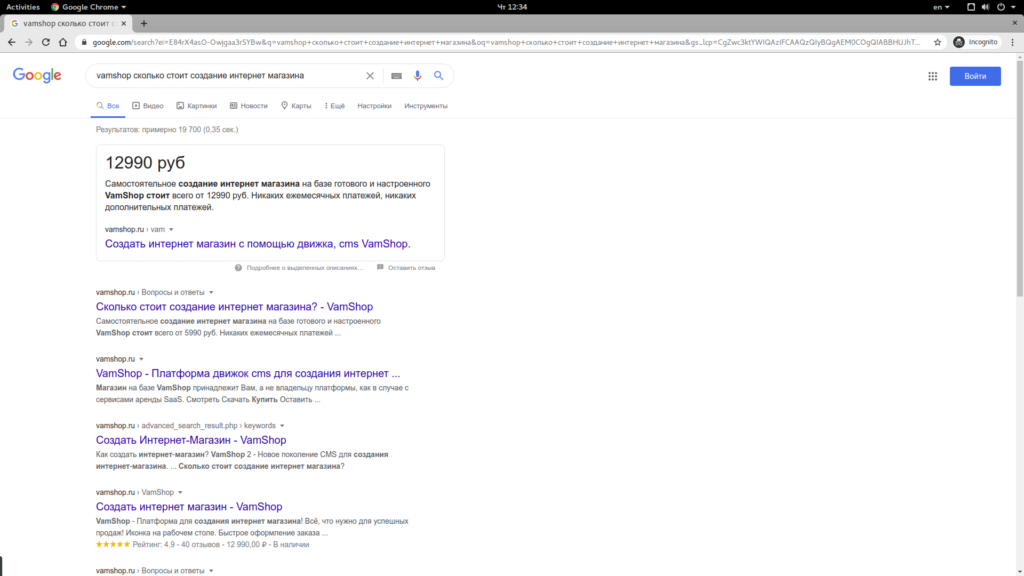Image resolution: width=1024 pixels, height=576 pixels.
Task: Open result Сколько стоит создание интернет магазина?
Action: pos(234,306)
